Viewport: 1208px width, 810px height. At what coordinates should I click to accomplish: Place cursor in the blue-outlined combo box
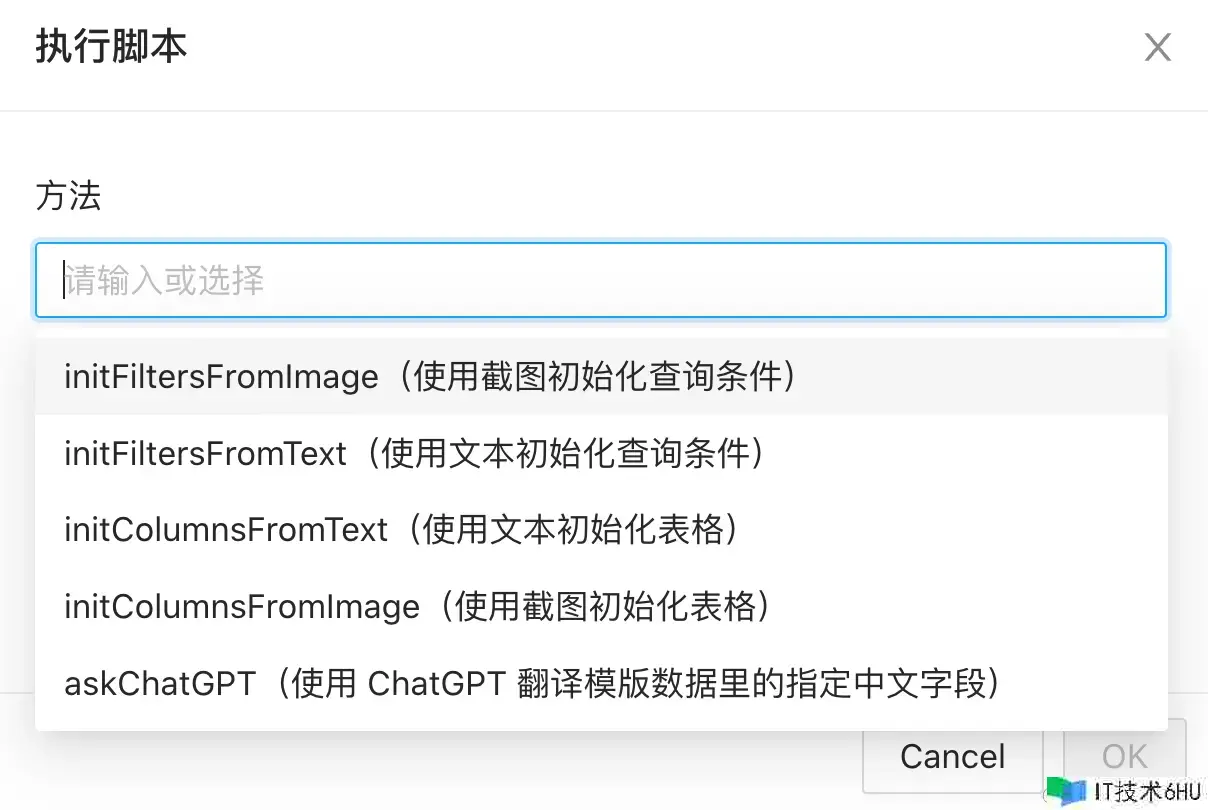pos(601,280)
